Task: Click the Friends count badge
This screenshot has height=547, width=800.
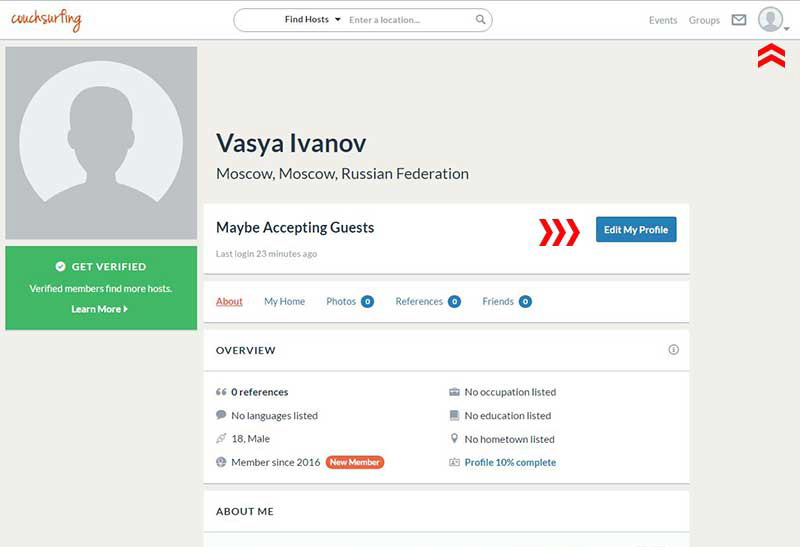Action: click(x=525, y=302)
